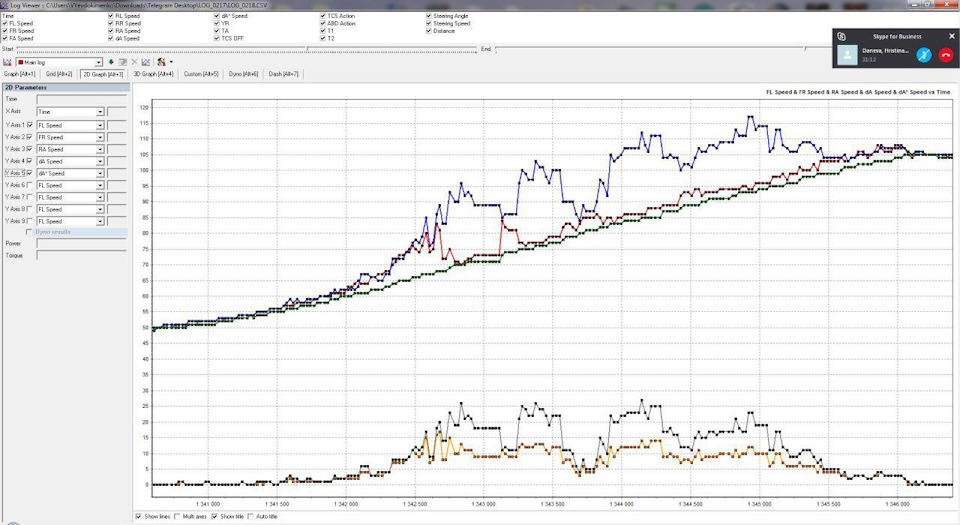Image resolution: width=960 pixels, height=525 pixels.
Task: Open the Y Axis 3 RA Speed dropdown
Action: tap(100, 149)
